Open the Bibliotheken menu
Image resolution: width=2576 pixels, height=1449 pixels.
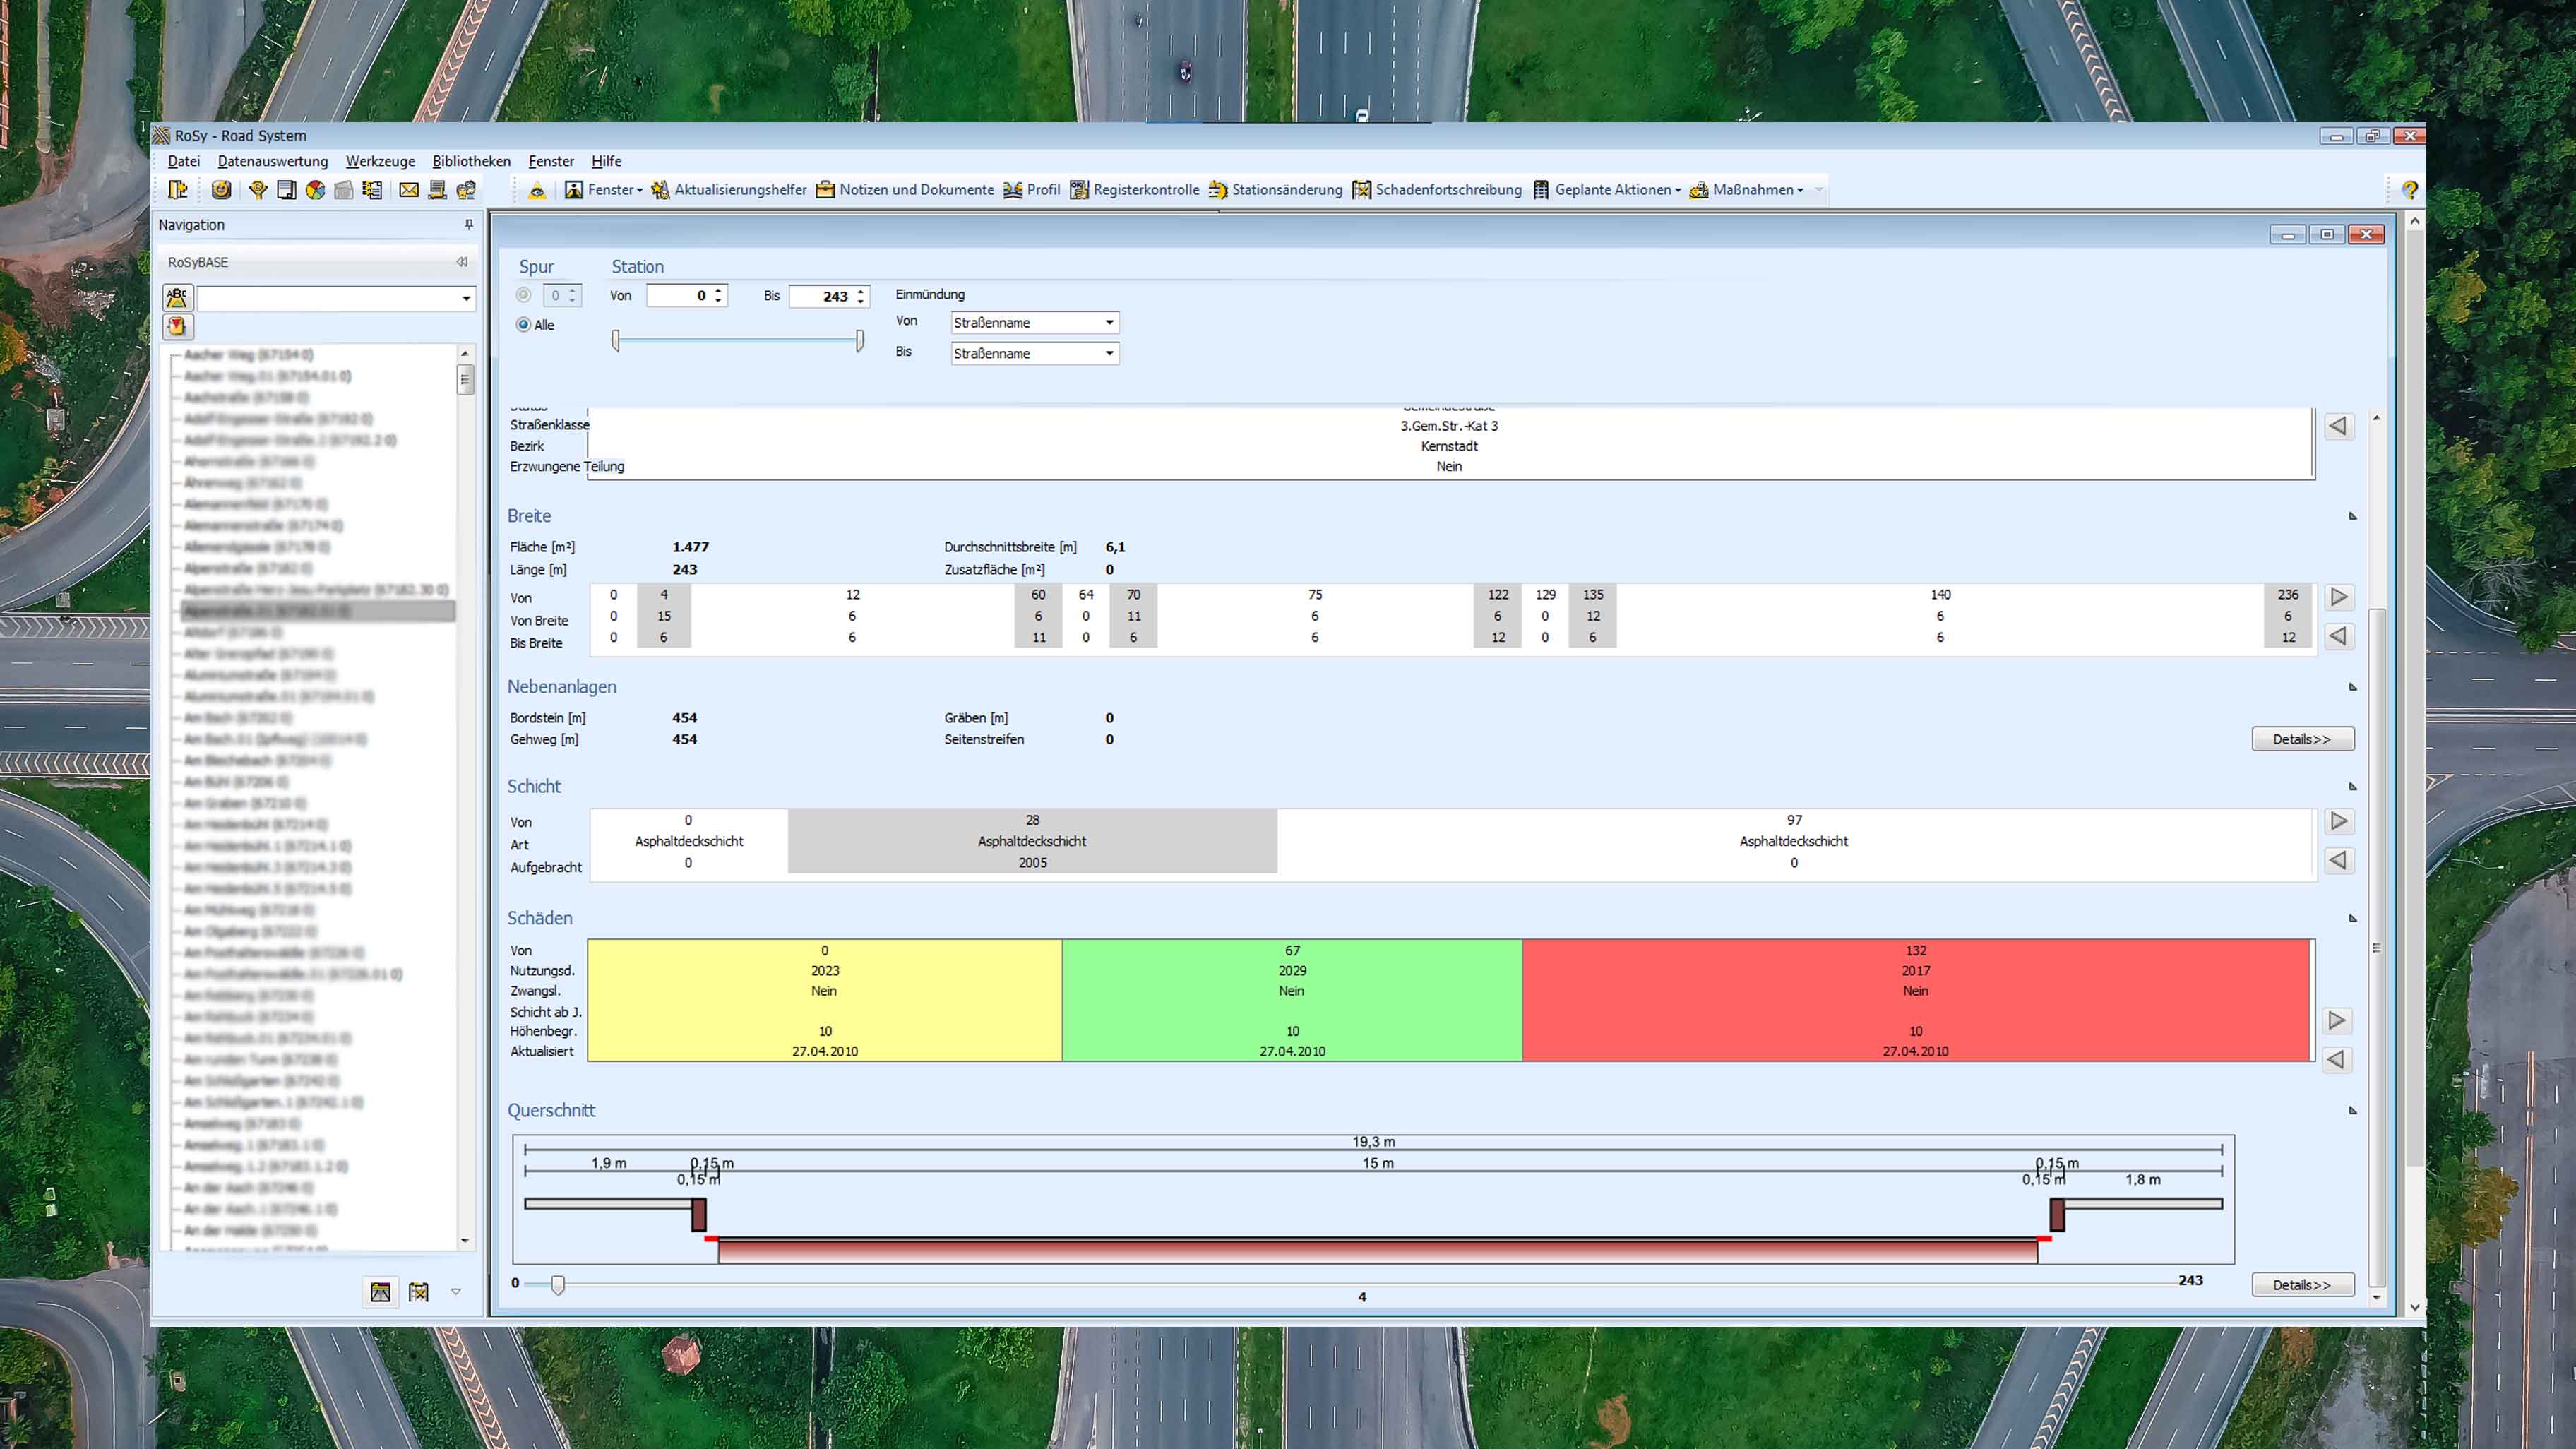[x=471, y=161]
